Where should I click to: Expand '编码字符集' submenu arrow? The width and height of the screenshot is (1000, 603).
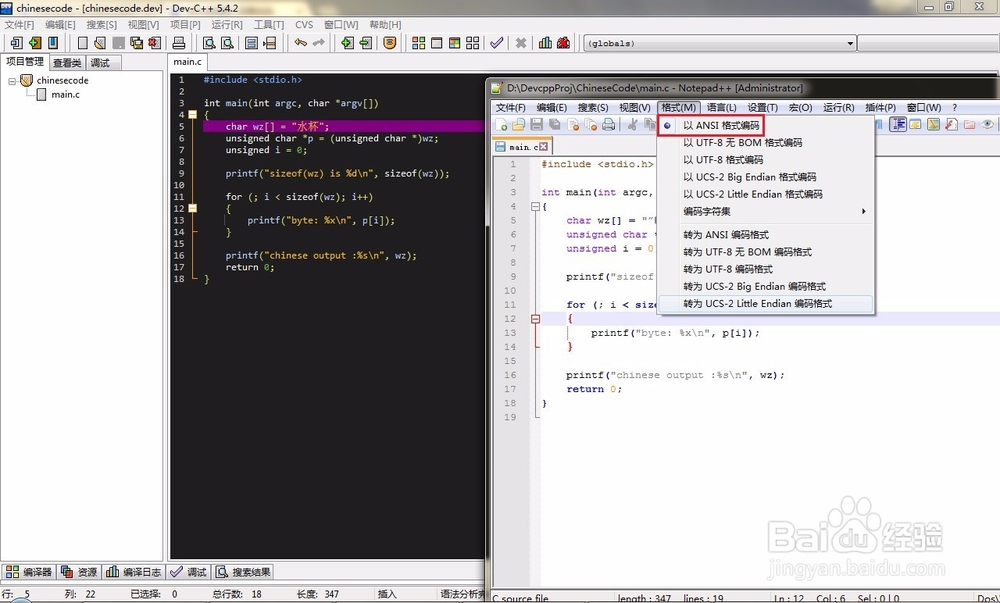864,212
